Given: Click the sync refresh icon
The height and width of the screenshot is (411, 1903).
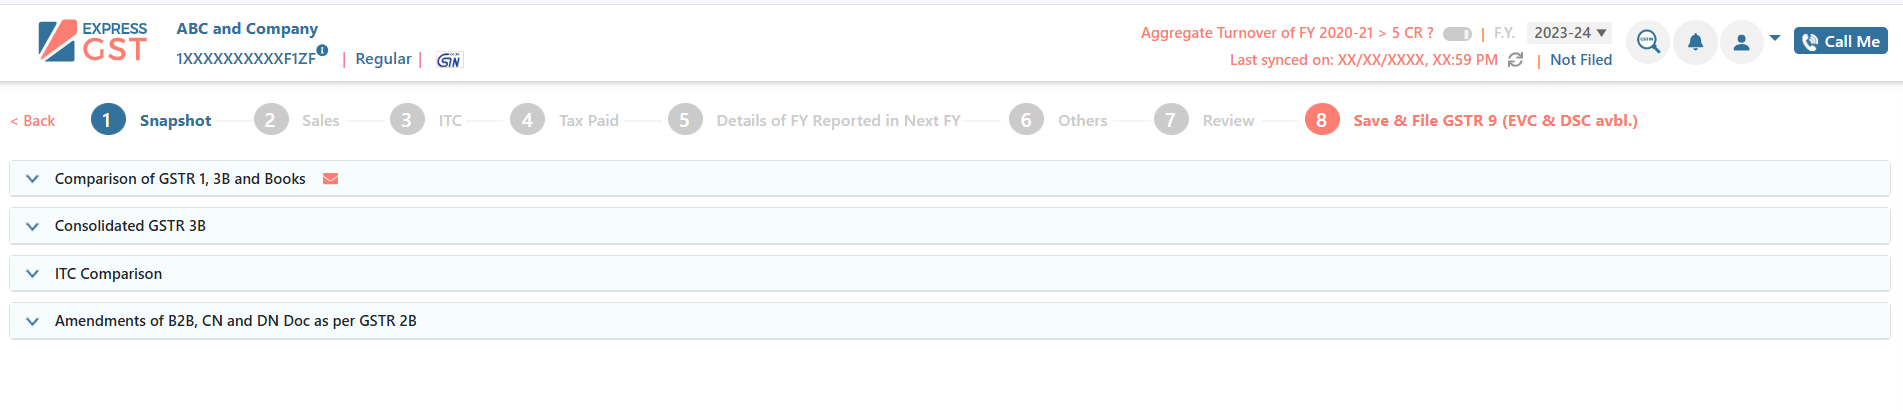Looking at the screenshot, I should (1515, 60).
